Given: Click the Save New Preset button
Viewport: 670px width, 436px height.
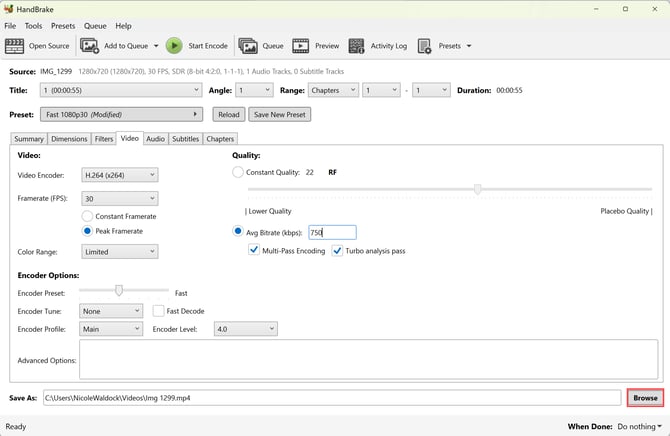Looking at the screenshot, I should pyautogui.click(x=279, y=115).
